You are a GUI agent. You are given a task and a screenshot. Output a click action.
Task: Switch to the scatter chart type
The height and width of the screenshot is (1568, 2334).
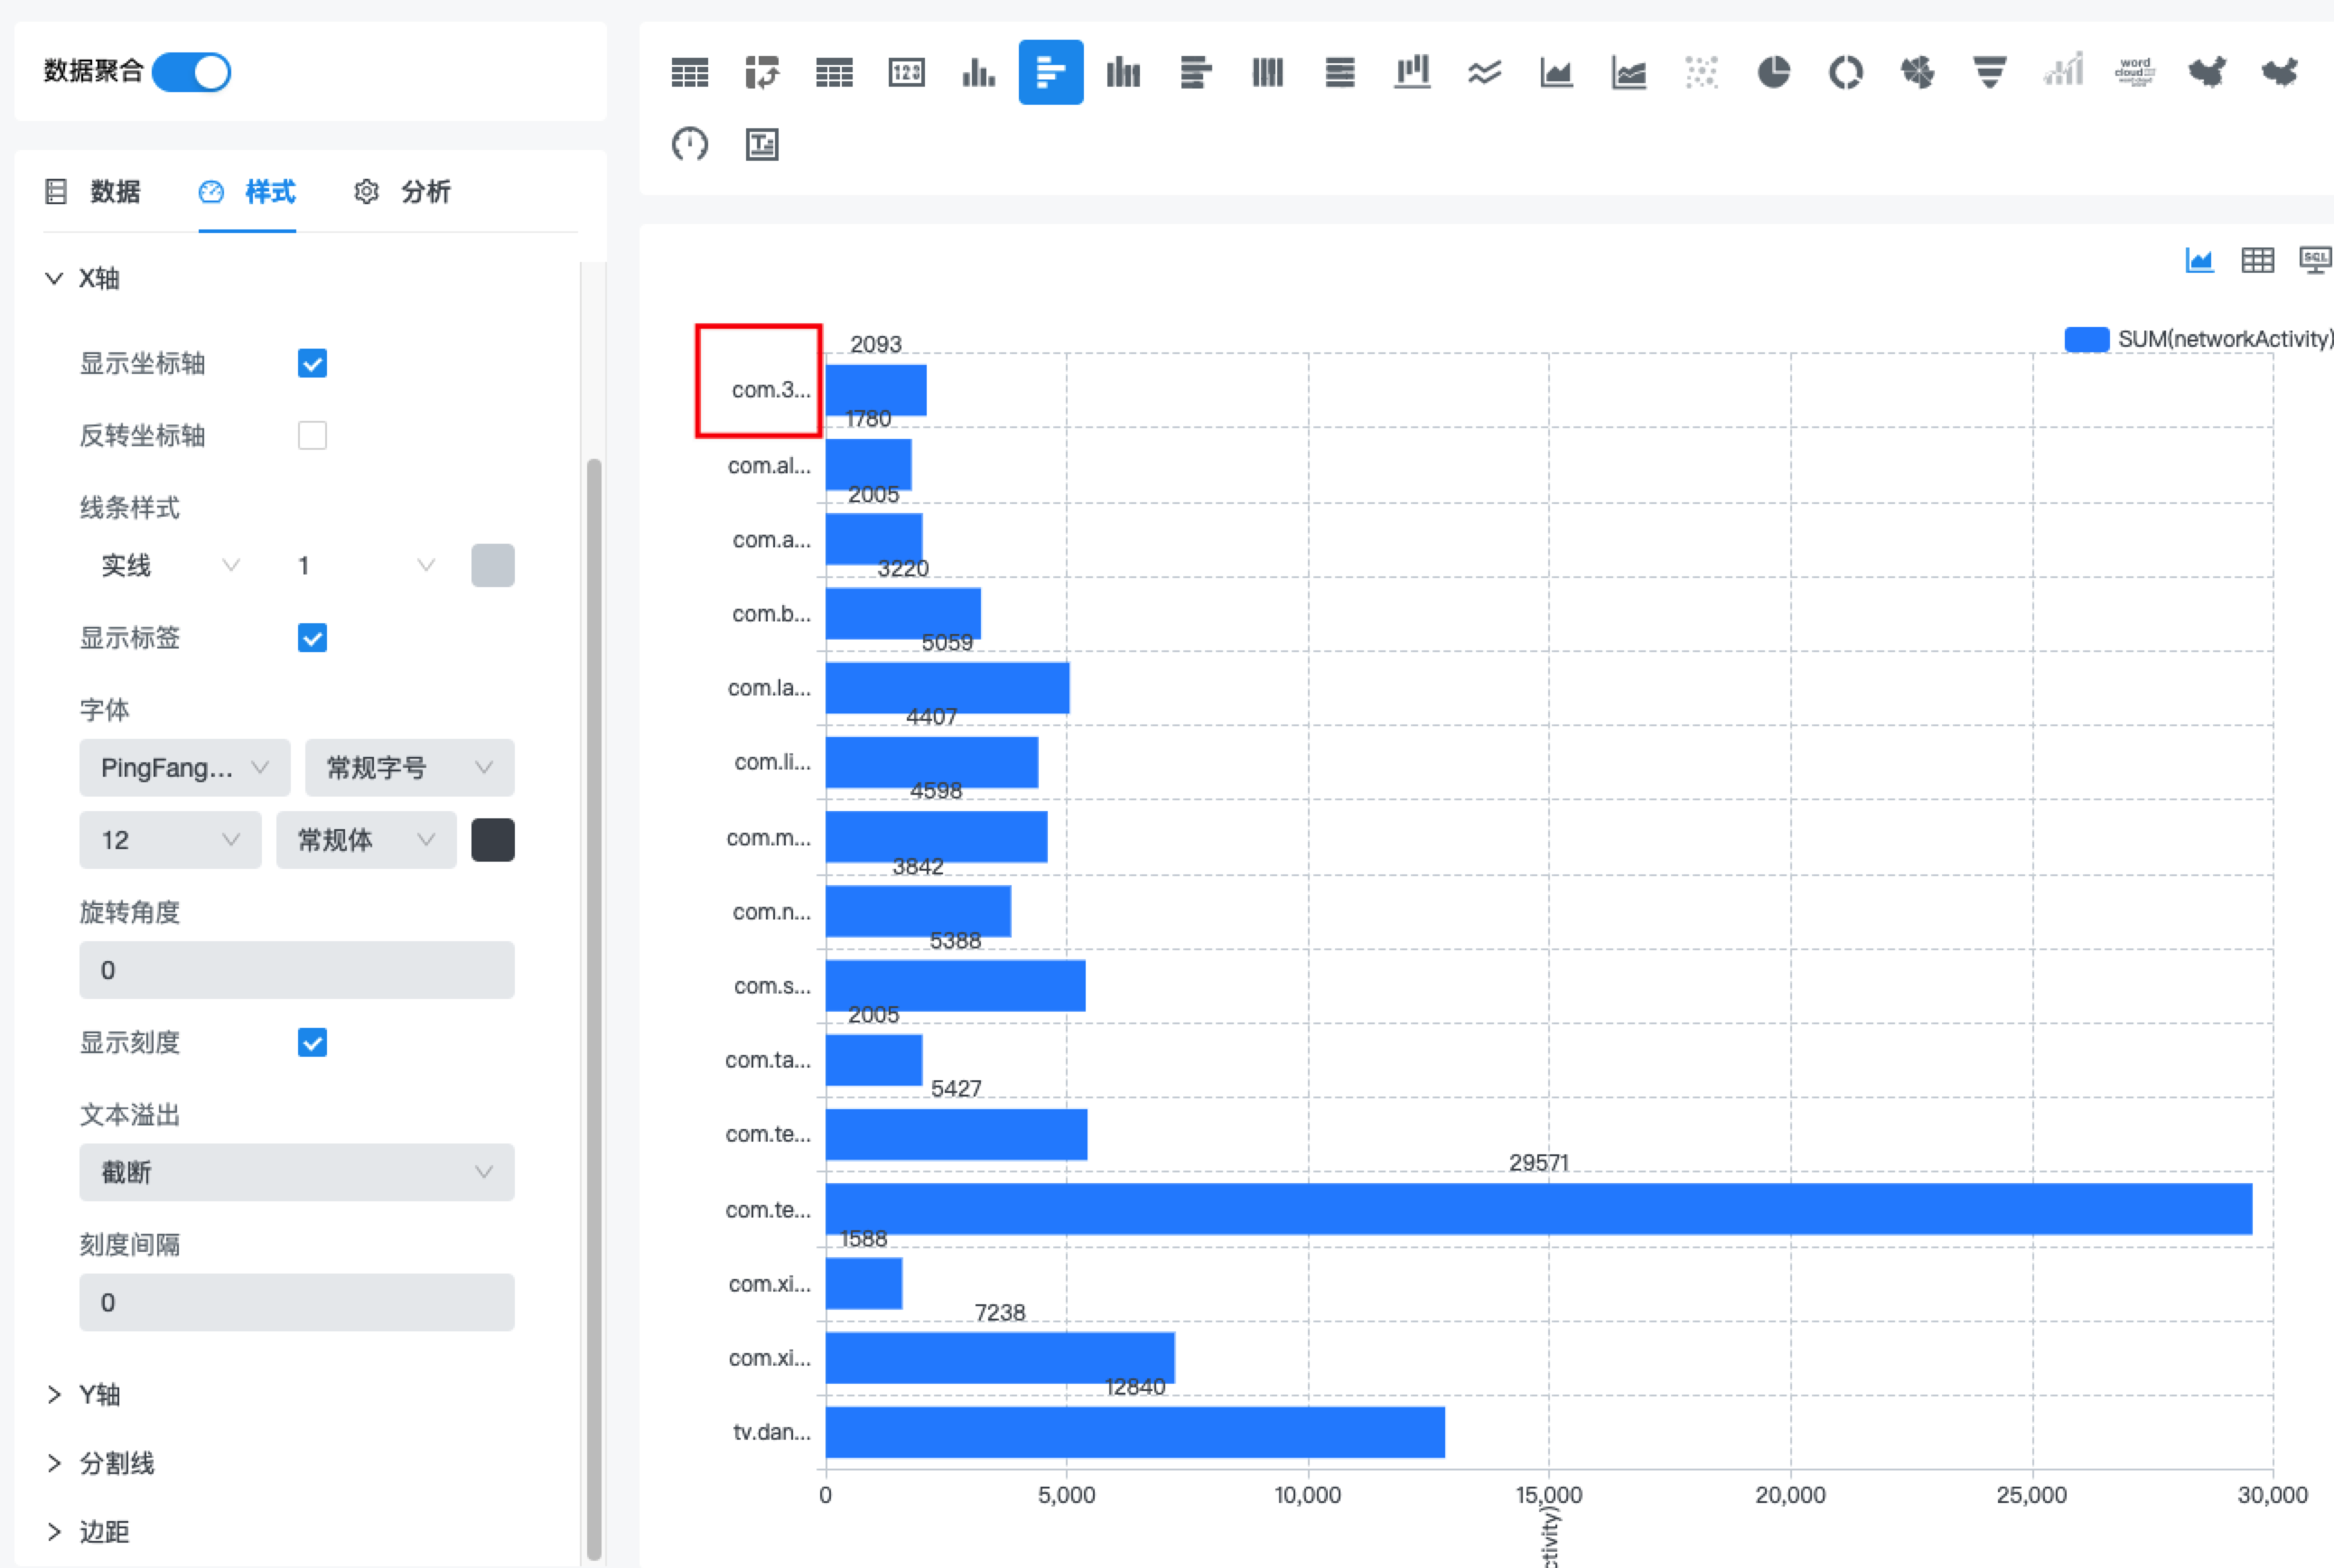(x=1701, y=72)
